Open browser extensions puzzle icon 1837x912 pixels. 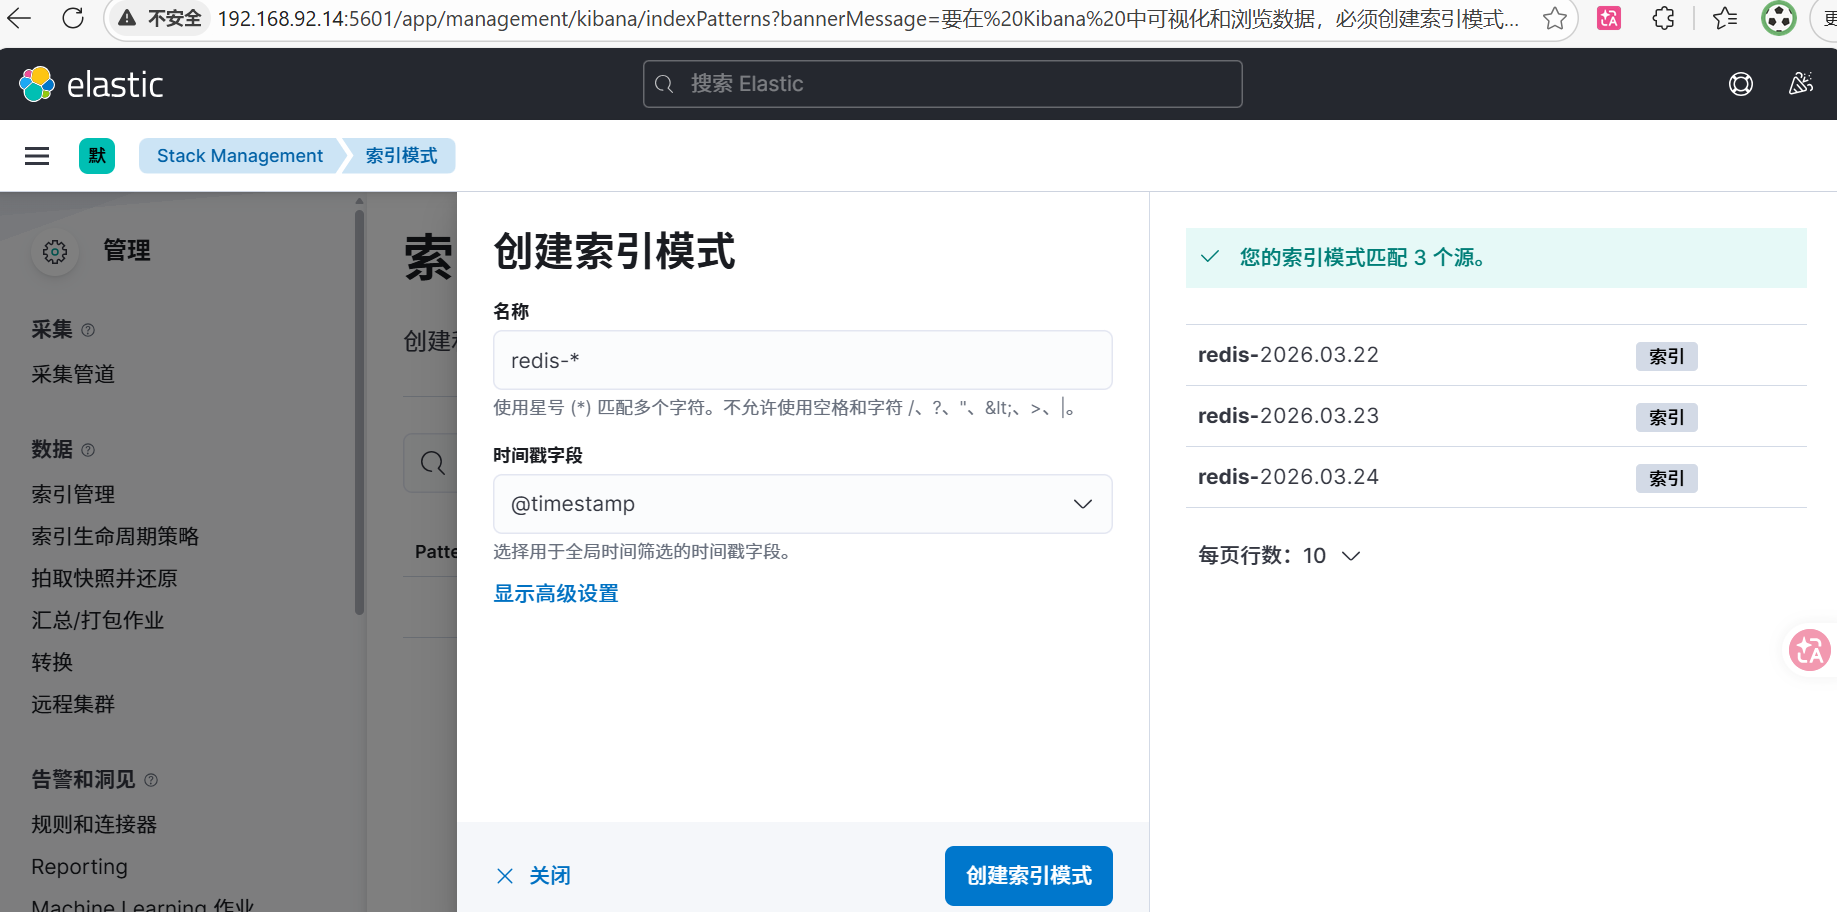1663,18
